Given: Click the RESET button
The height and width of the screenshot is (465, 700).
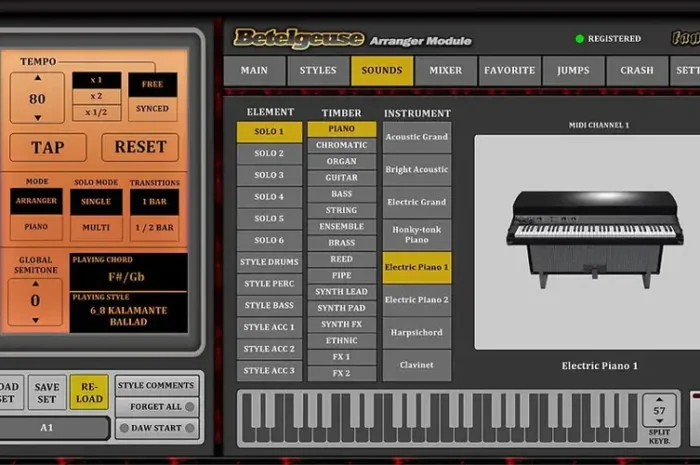Looking at the screenshot, I should pyautogui.click(x=140, y=147).
